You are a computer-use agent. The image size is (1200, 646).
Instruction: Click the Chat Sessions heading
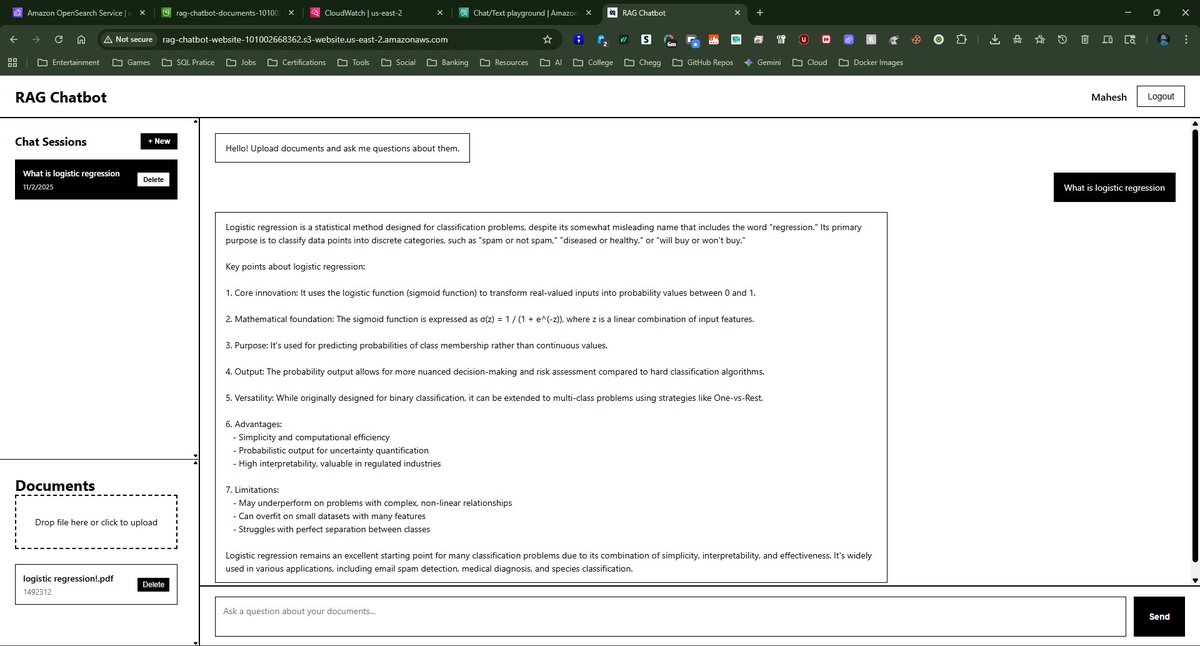[51, 142]
